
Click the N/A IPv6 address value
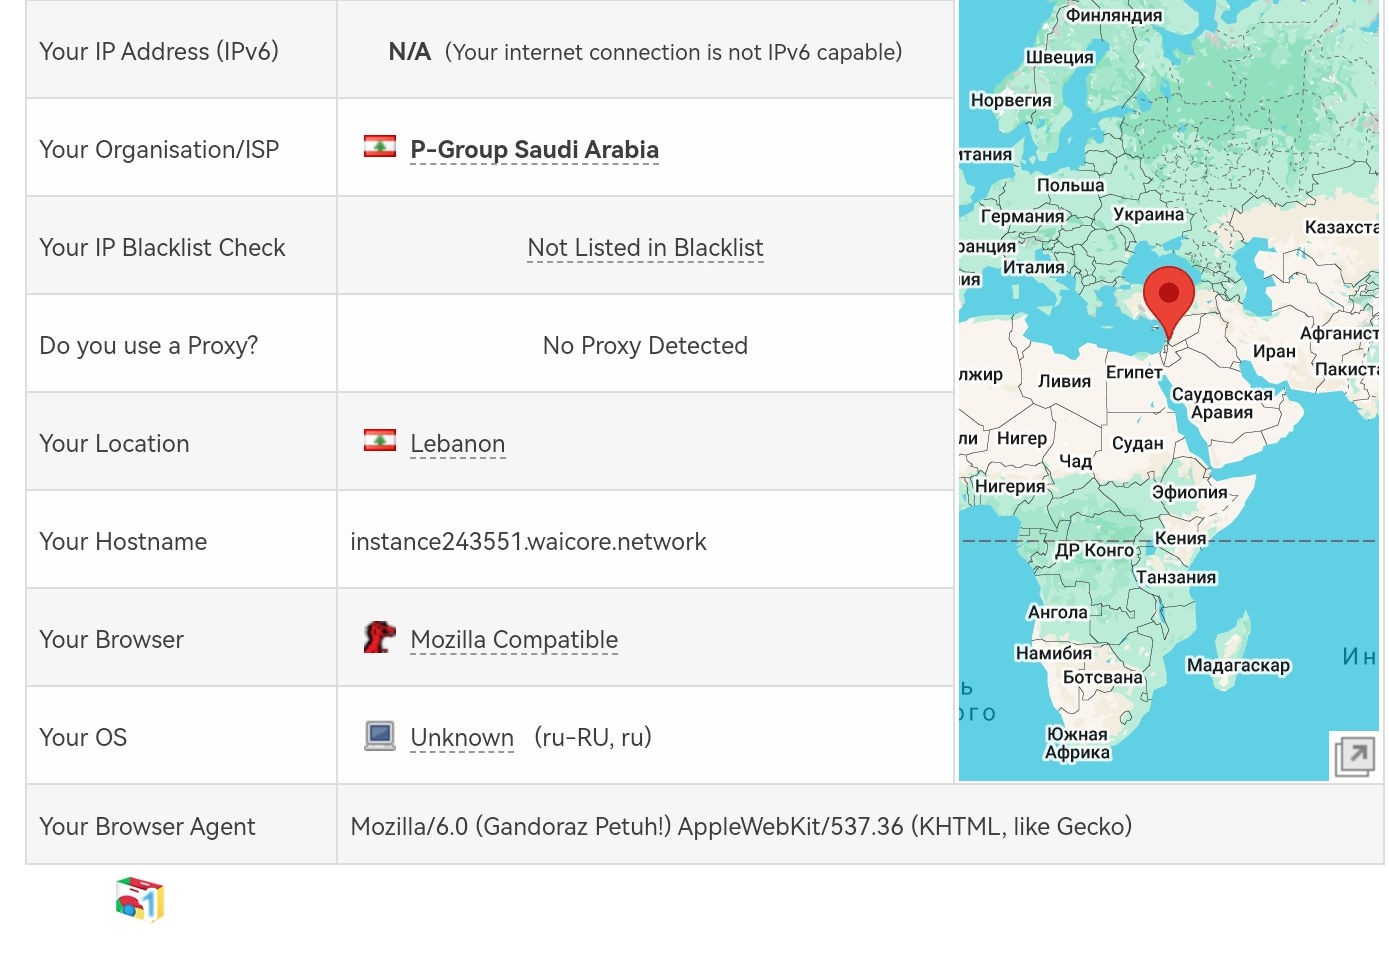410,52
